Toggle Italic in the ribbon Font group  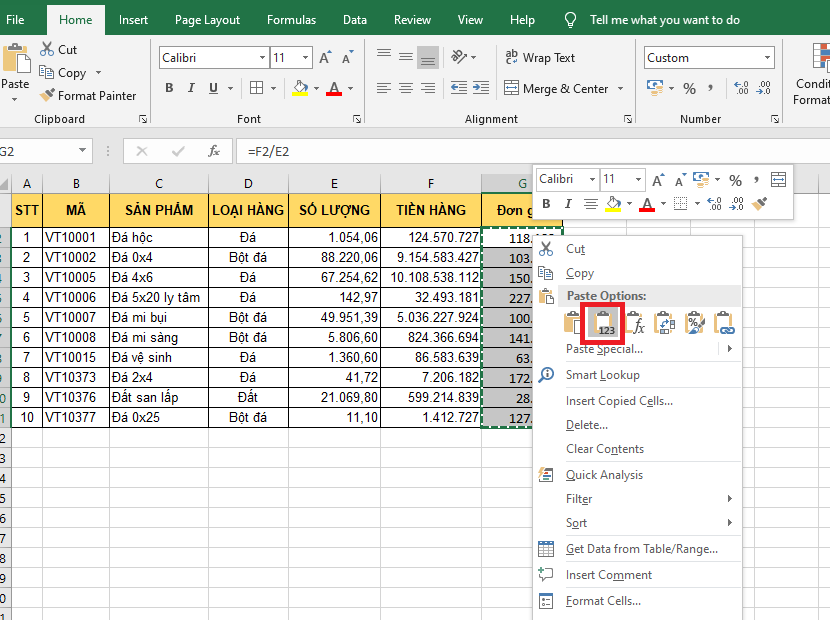[x=192, y=89]
